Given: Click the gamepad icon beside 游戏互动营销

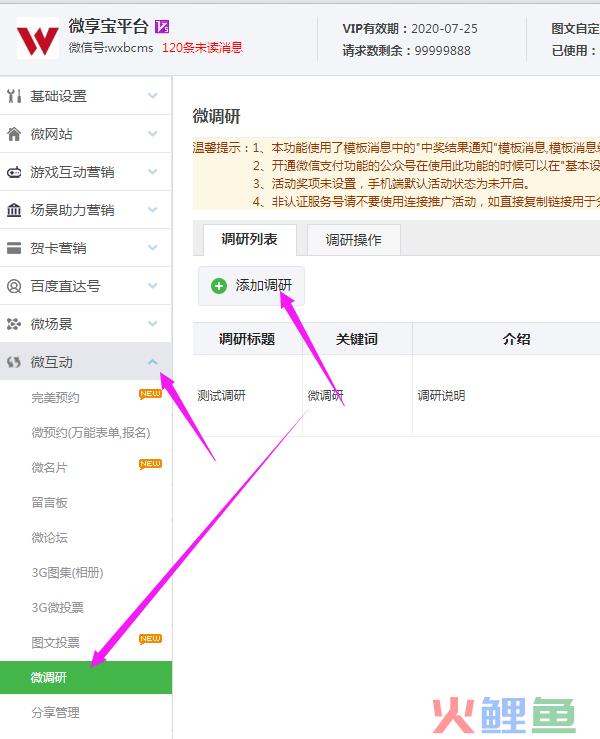Looking at the screenshot, I should [14, 172].
